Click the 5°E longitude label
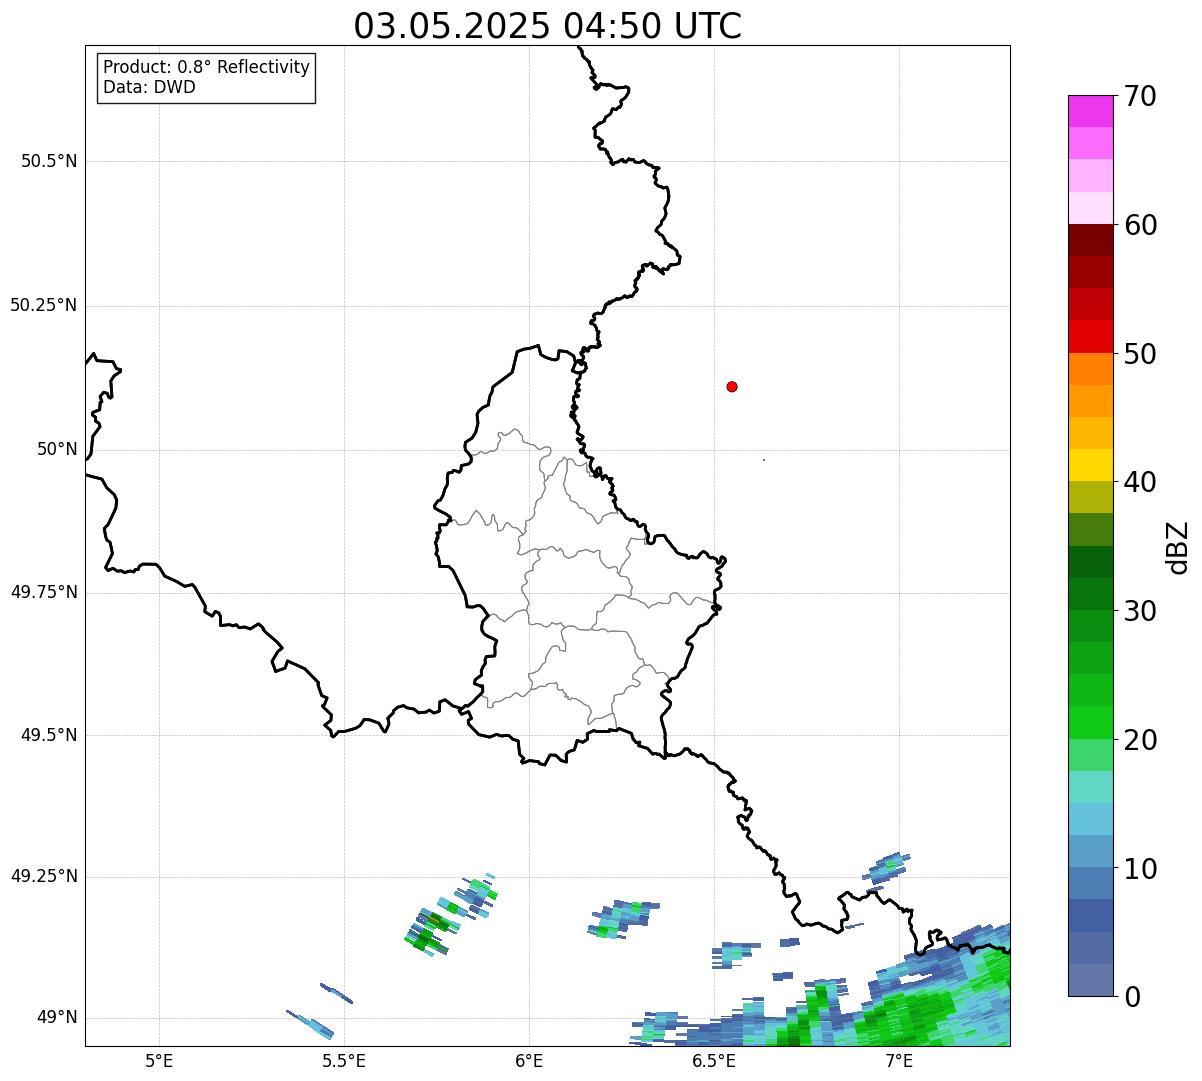The height and width of the screenshot is (1081, 1202). tap(159, 1061)
